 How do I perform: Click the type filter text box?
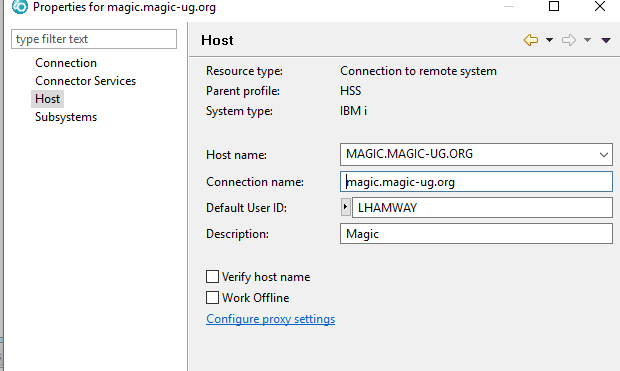94,39
